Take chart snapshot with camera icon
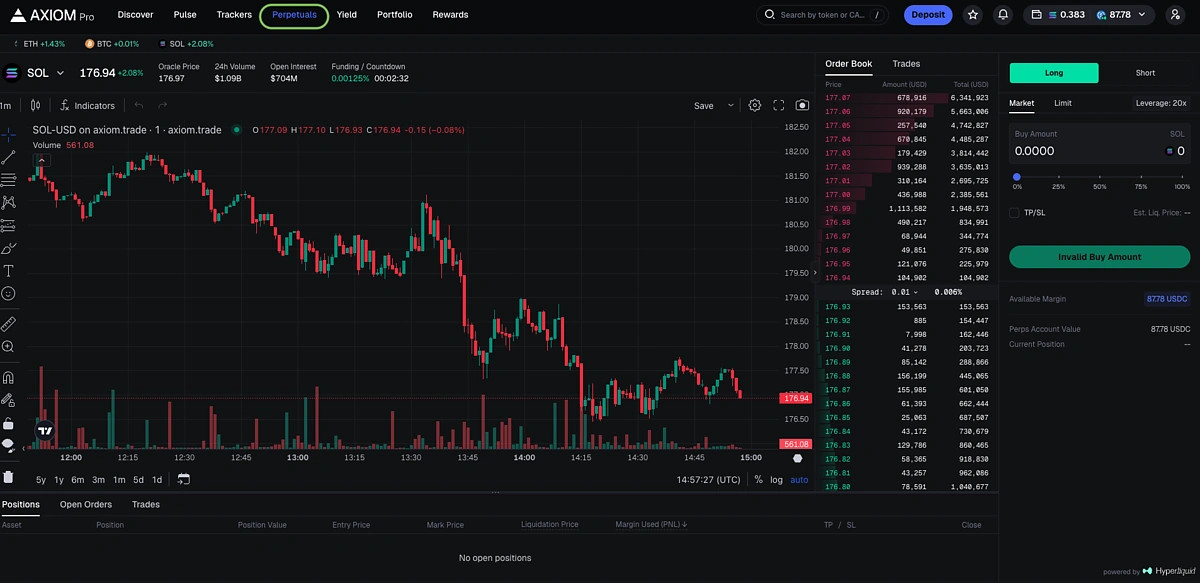Image resolution: width=1200 pixels, height=583 pixels. (x=802, y=105)
